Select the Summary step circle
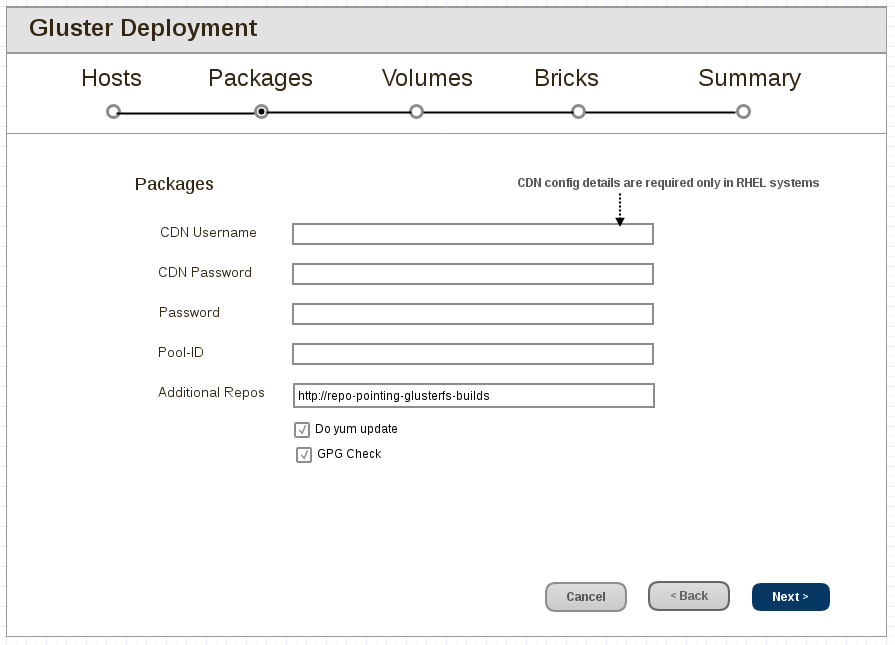 [x=744, y=112]
